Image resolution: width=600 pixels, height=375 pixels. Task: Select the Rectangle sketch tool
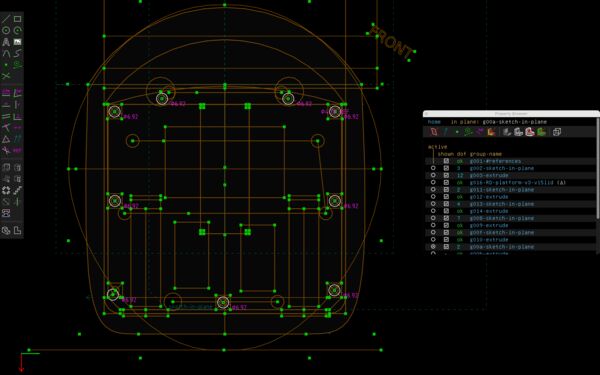17,19
